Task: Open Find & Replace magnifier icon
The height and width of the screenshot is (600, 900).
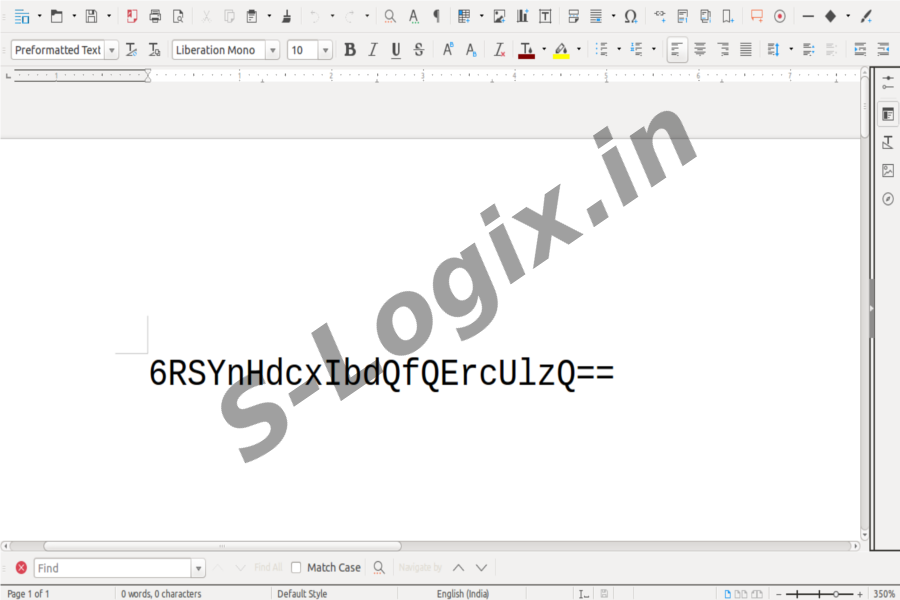Action: pos(390,16)
